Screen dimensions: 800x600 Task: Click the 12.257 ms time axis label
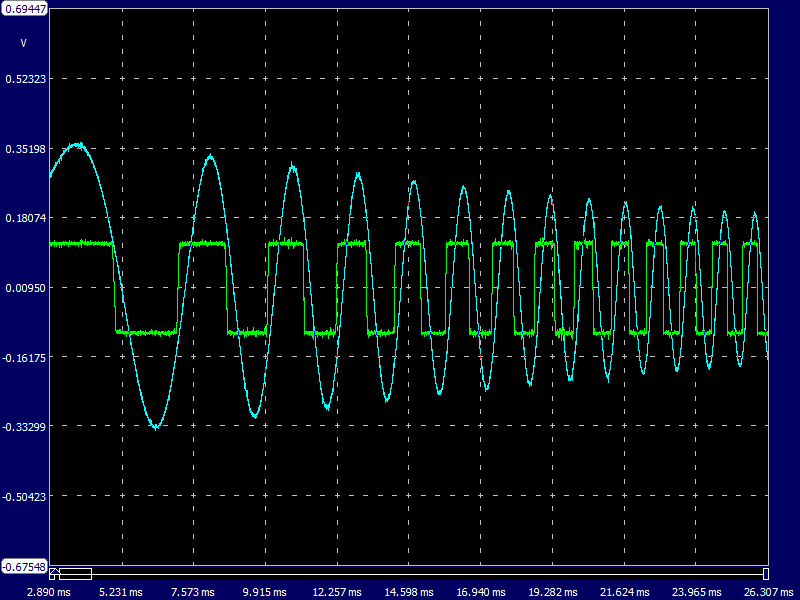[337, 592]
